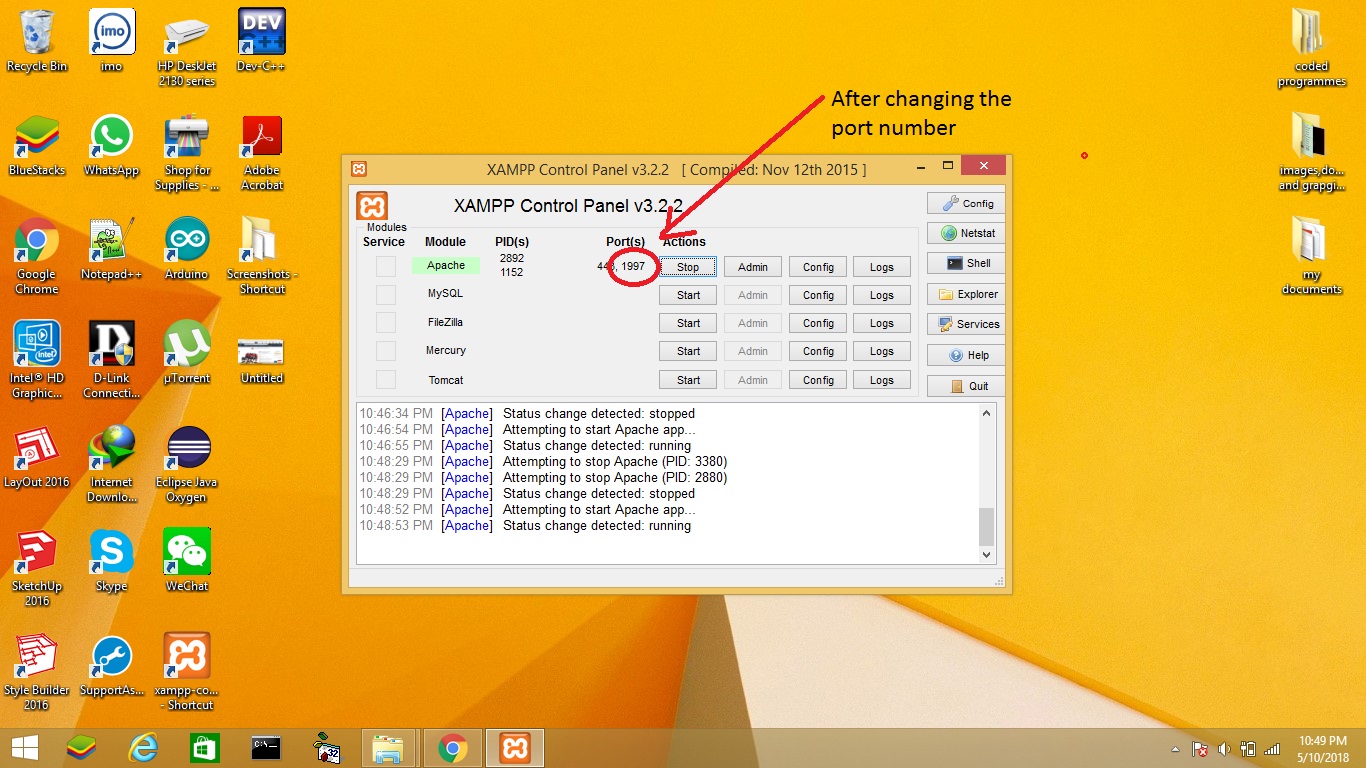
Task: Toggle the MySQL service checkbox
Action: [385, 294]
